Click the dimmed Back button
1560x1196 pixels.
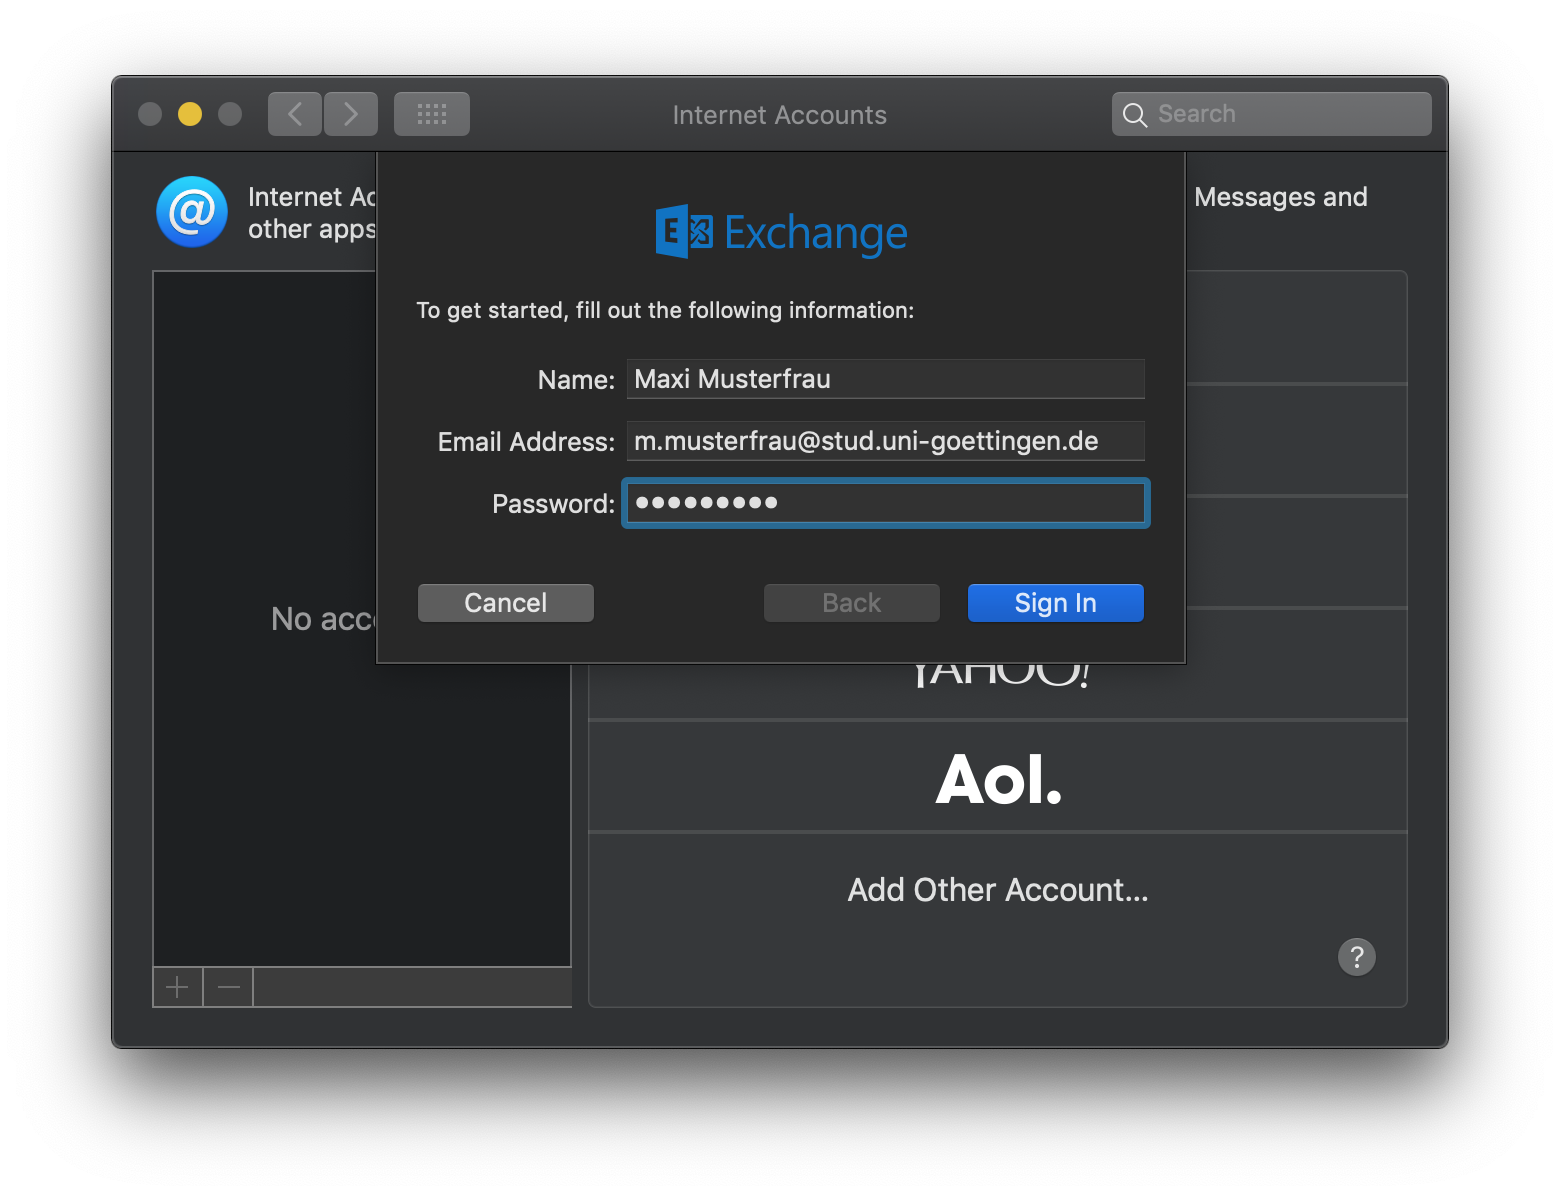[x=852, y=603]
